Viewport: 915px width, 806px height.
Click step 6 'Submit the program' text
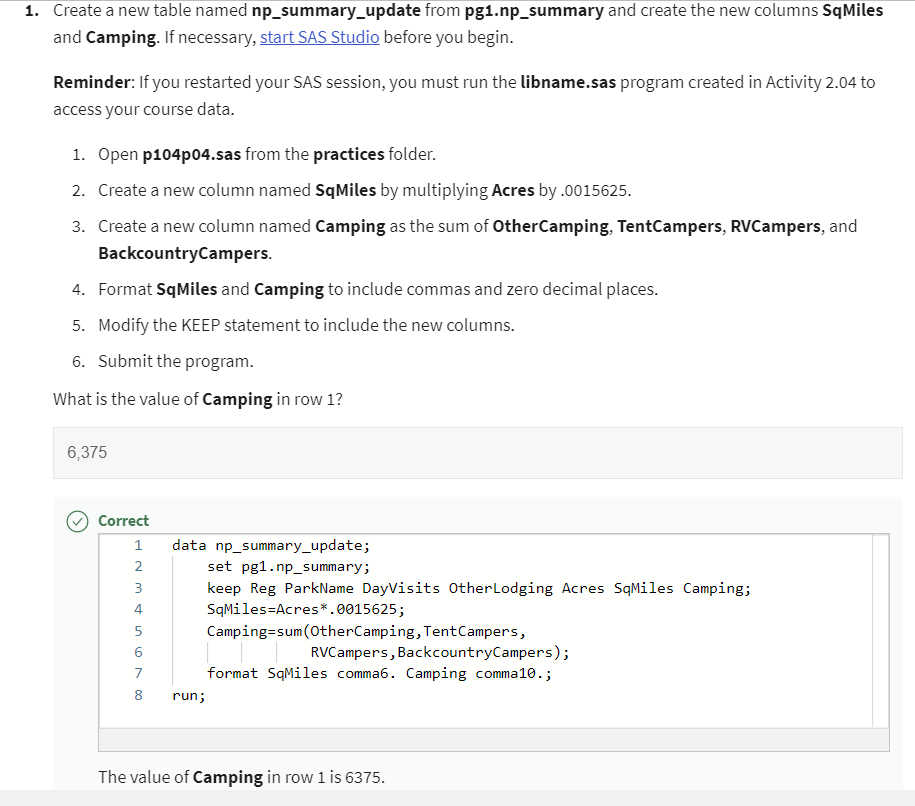[x=175, y=361]
